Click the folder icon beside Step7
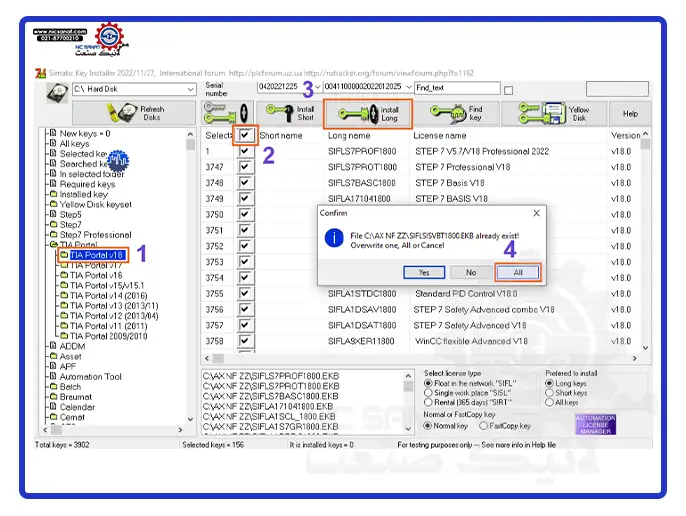Image resolution: width=686 pixels, height=516 pixels. point(53,224)
